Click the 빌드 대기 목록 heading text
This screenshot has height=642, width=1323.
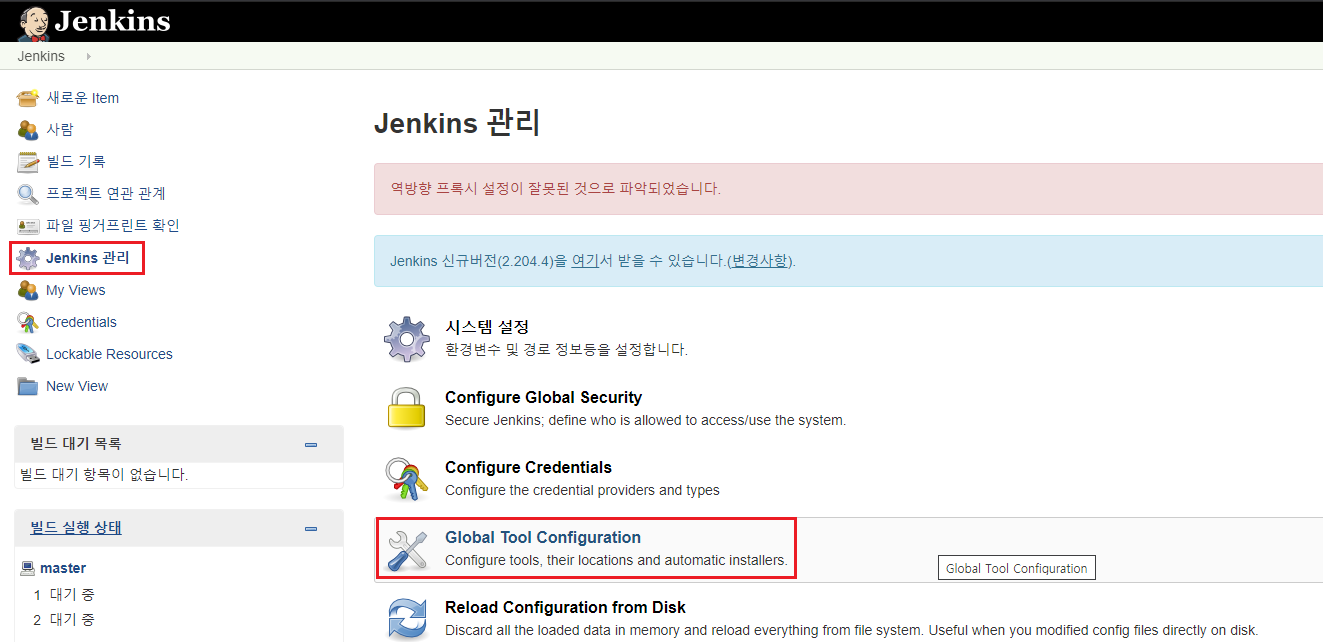pos(76,443)
